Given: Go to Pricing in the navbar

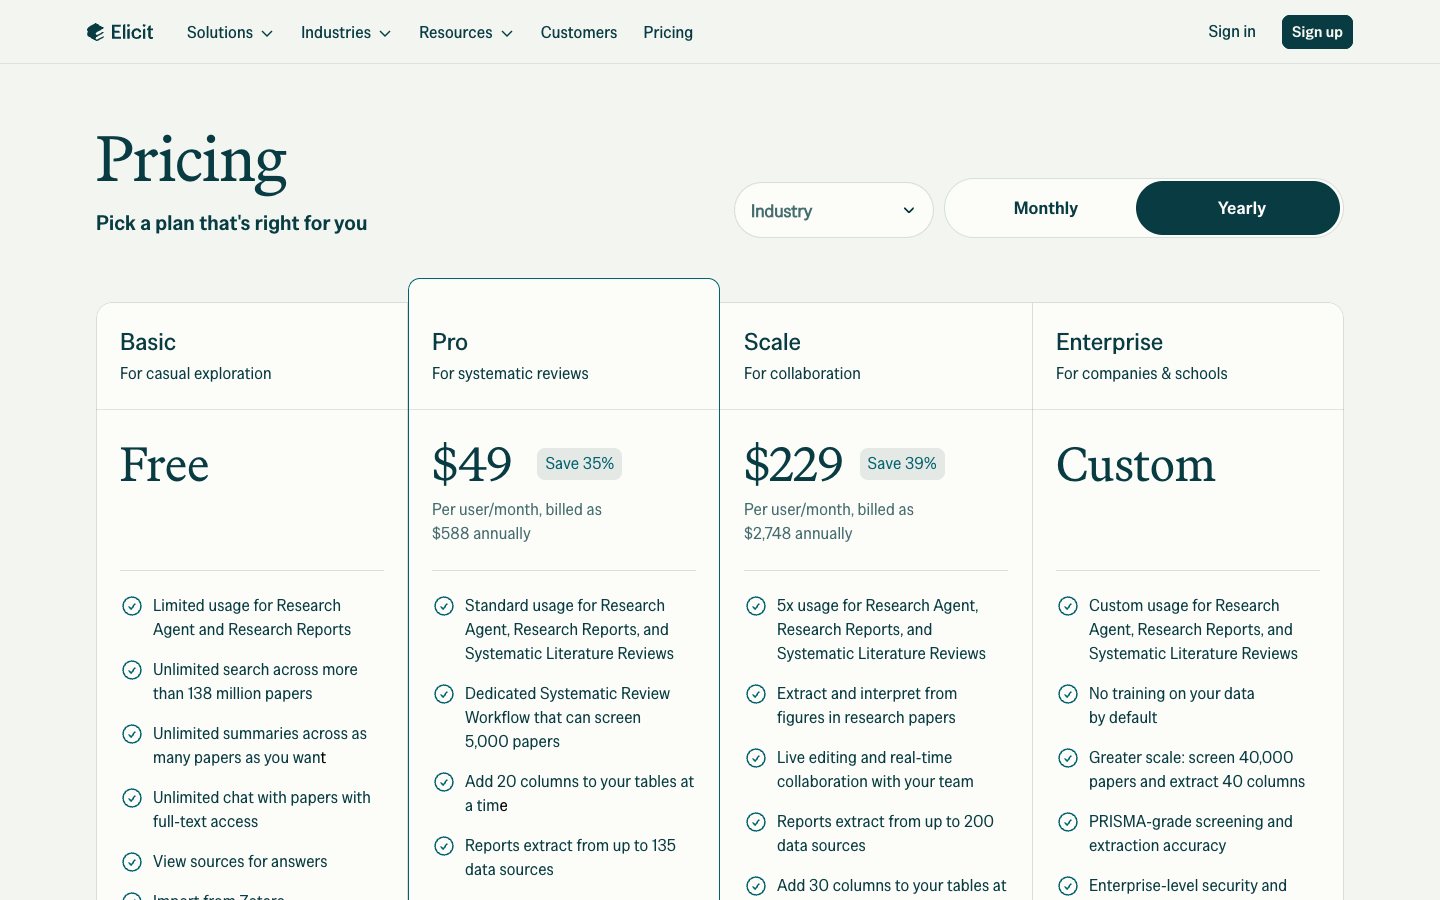Looking at the screenshot, I should point(668,32).
